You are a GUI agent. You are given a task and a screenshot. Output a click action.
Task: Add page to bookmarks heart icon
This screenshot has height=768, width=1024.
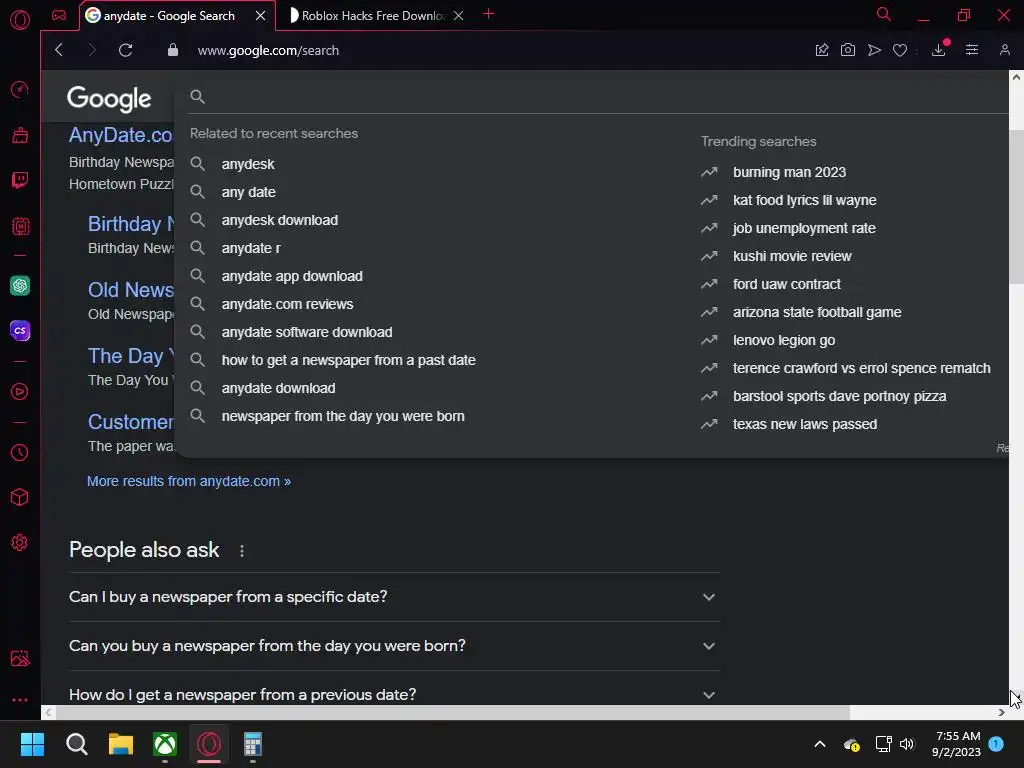click(x=900, y=50)
